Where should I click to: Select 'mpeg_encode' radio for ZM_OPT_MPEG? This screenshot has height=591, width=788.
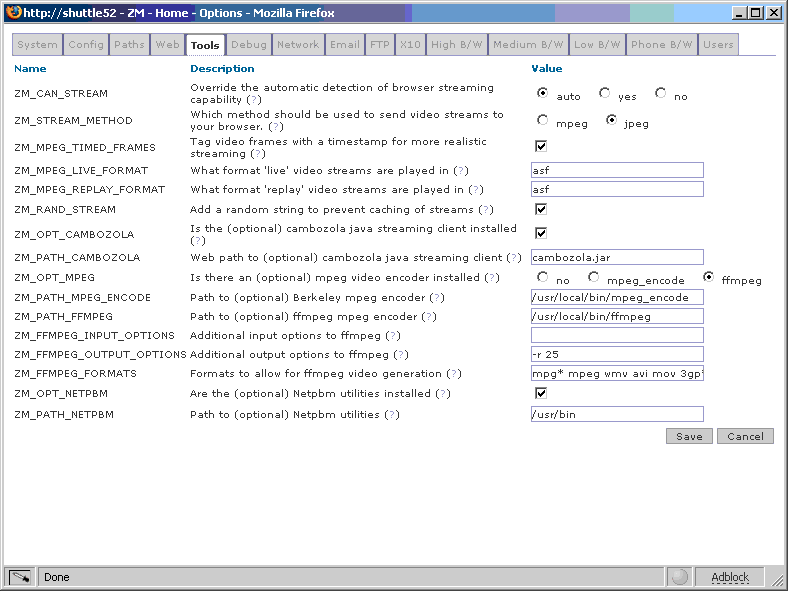click(x=594, y=277)
